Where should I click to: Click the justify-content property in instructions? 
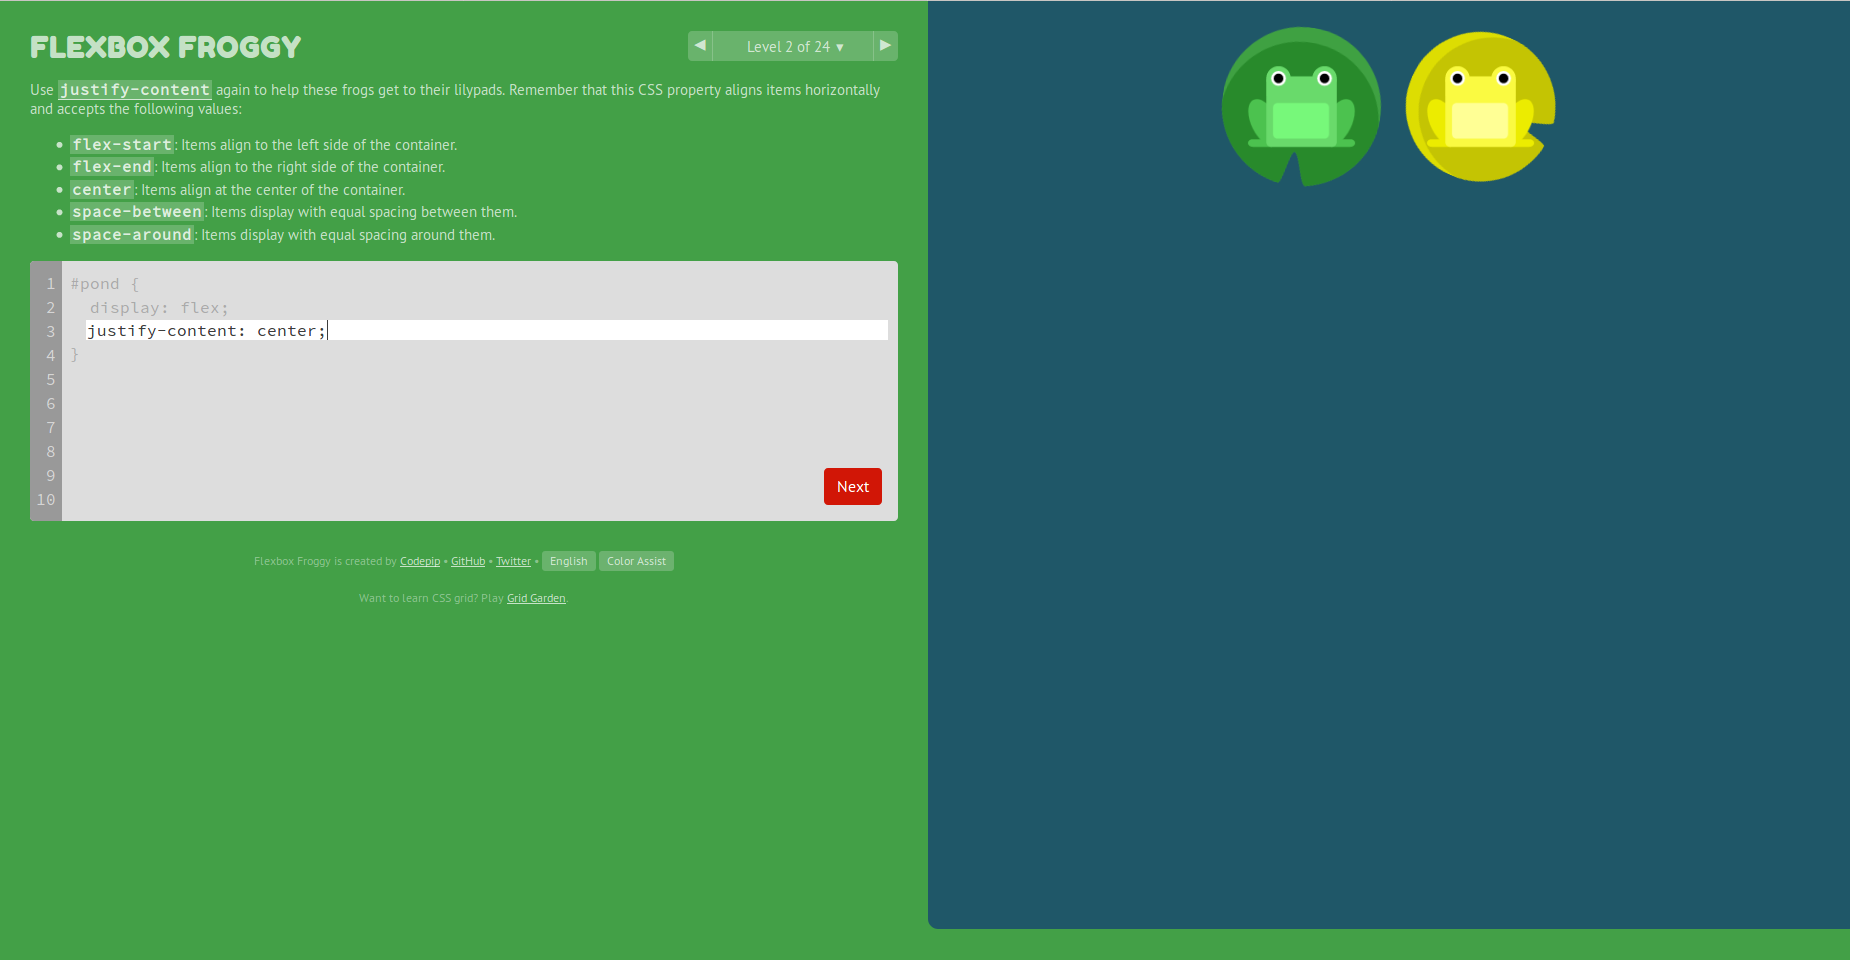(x=135, y=90)
